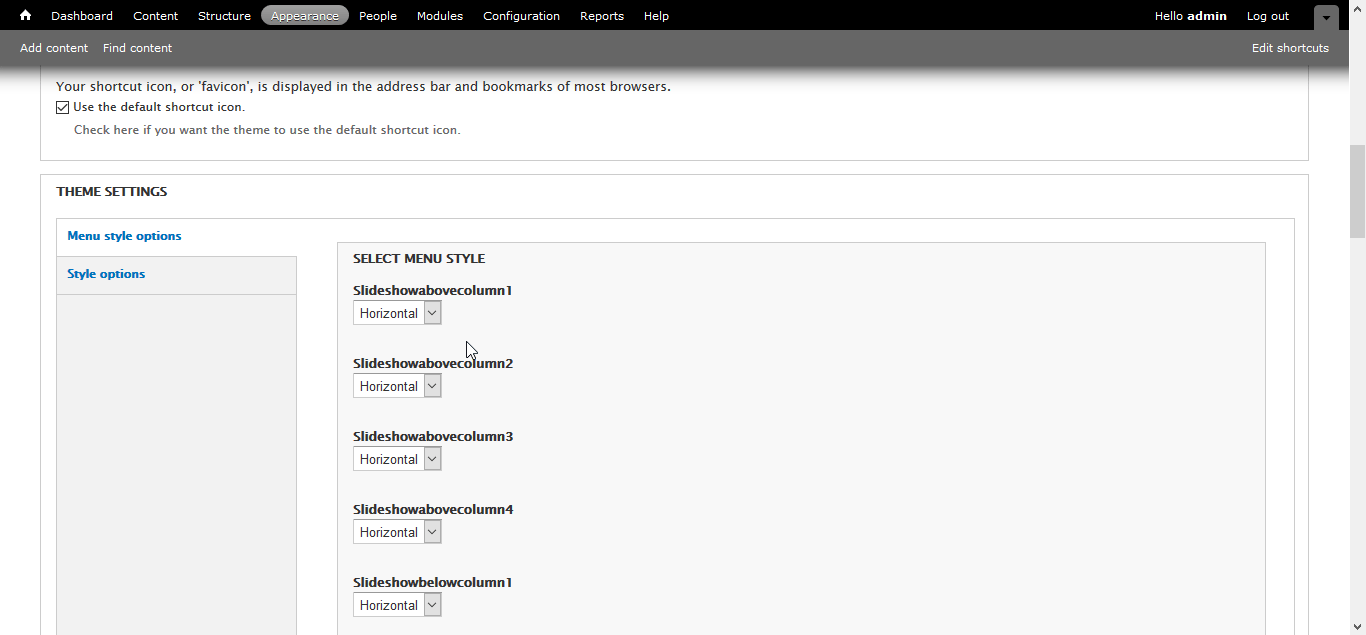This screenshot has width=1366, height=635.
Task: Open the Reports menu
Action: 602,16
